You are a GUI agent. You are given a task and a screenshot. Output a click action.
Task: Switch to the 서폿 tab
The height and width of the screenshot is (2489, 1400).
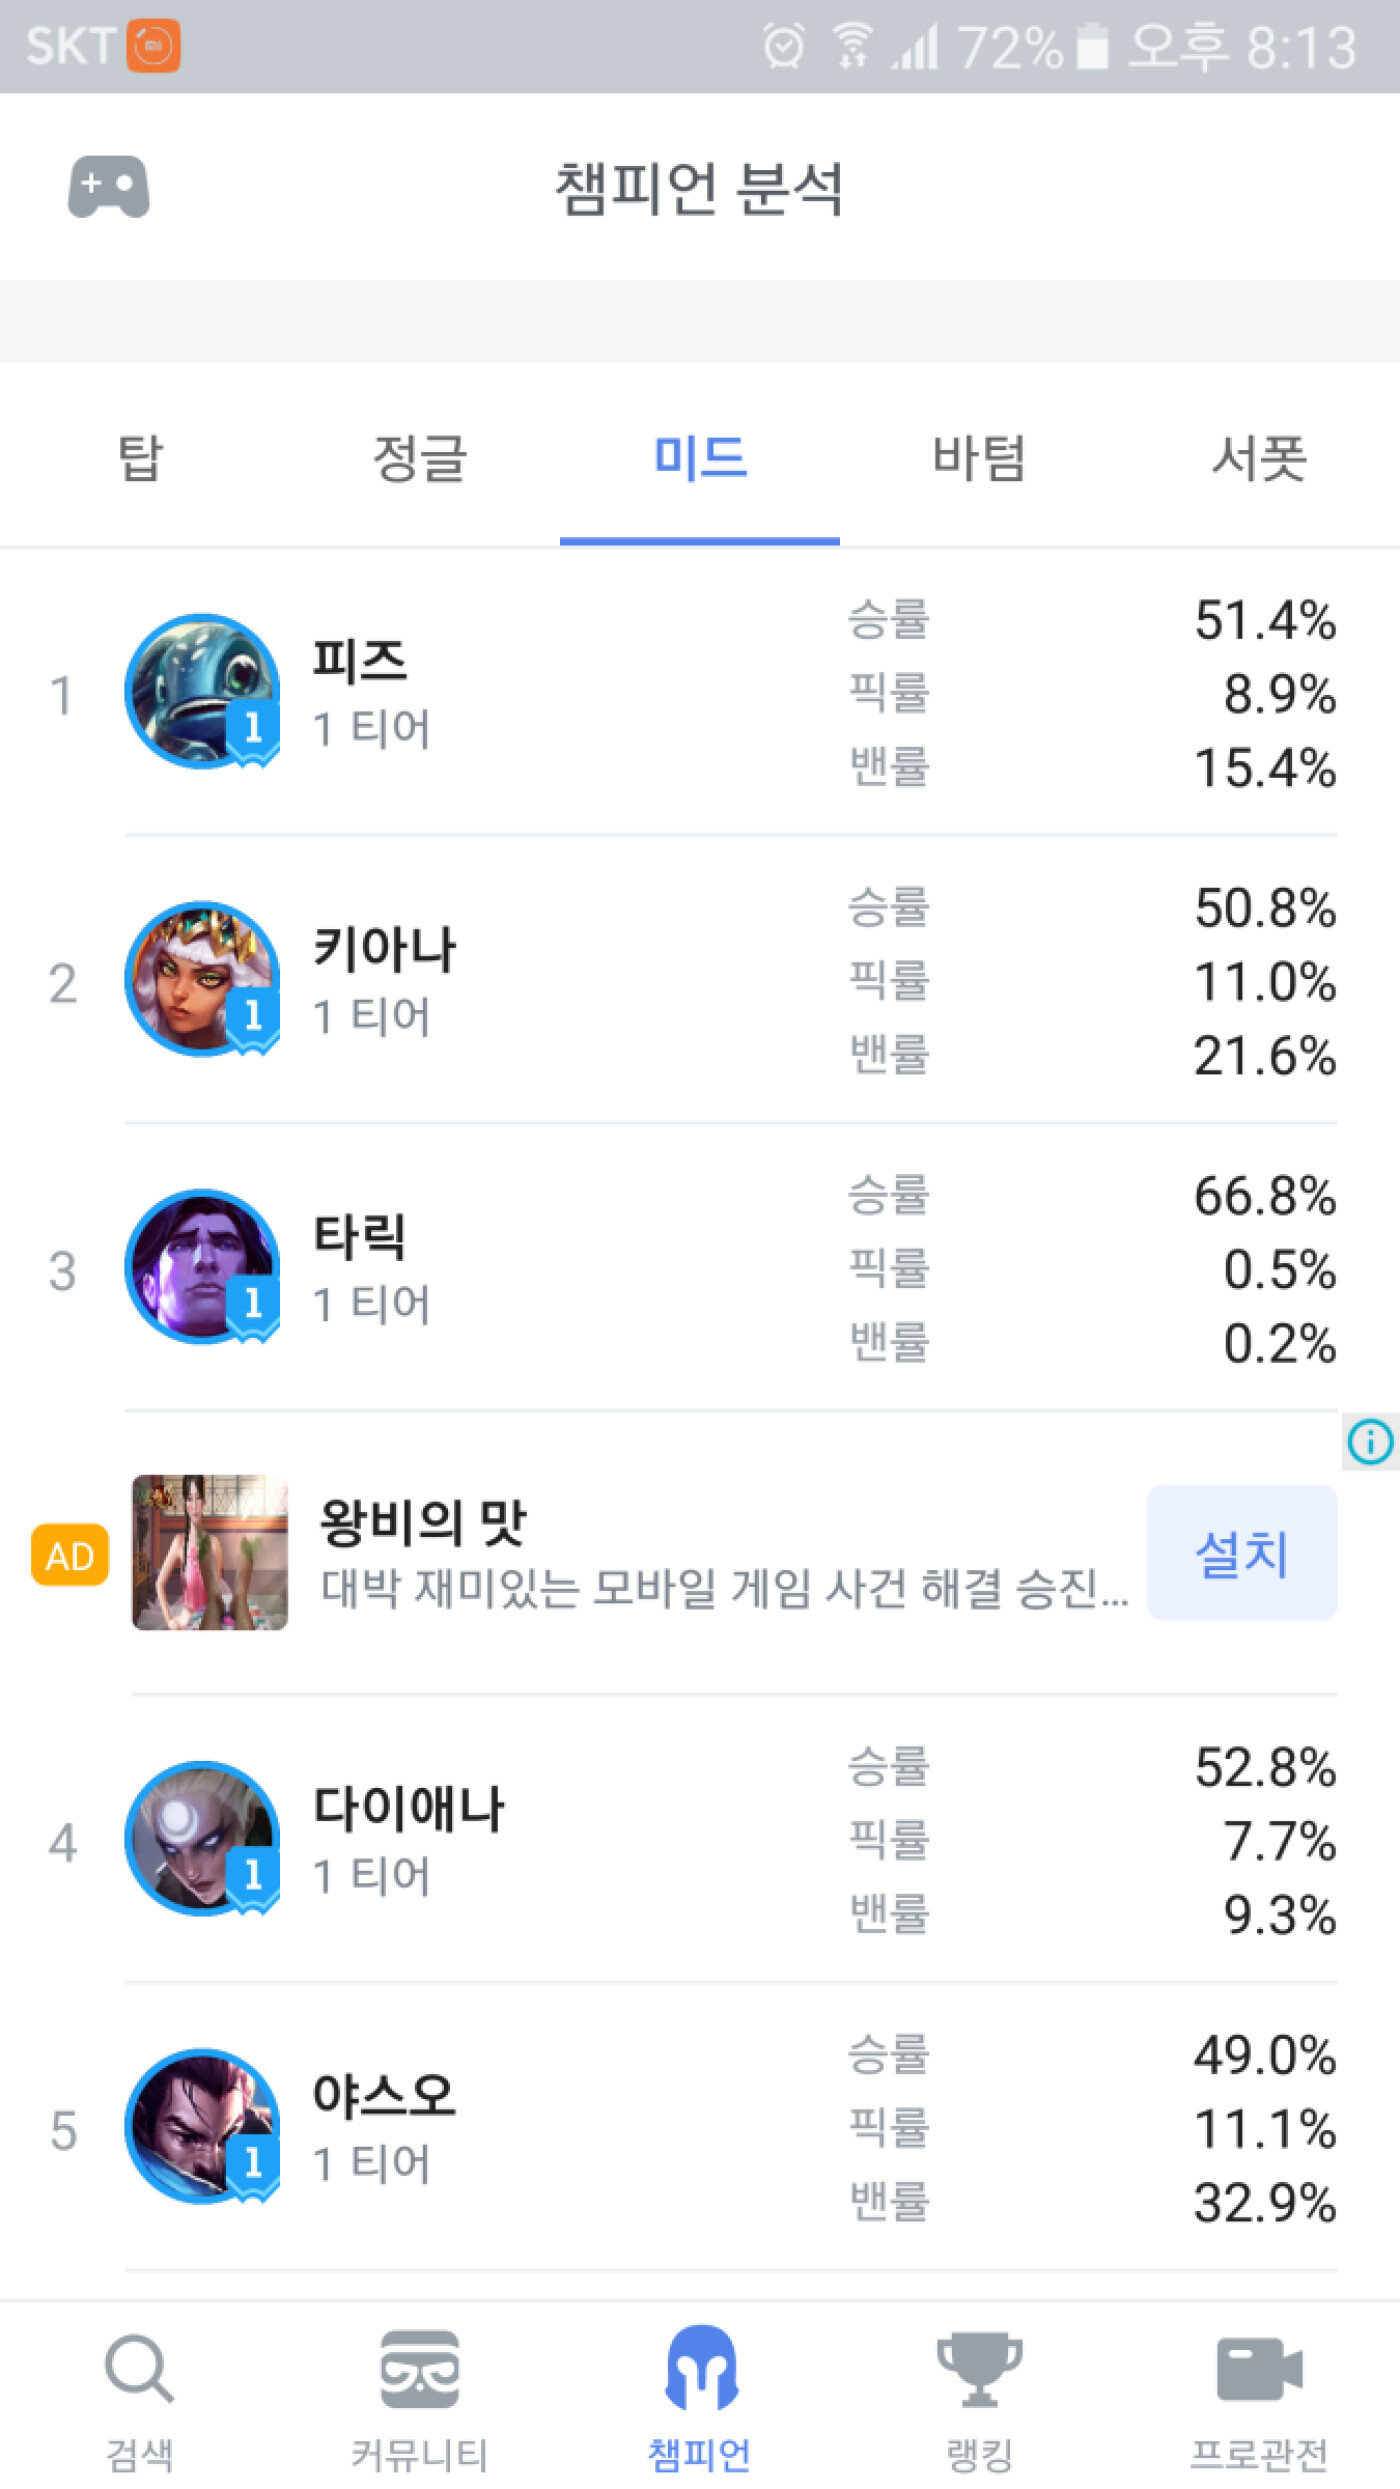1259,459
